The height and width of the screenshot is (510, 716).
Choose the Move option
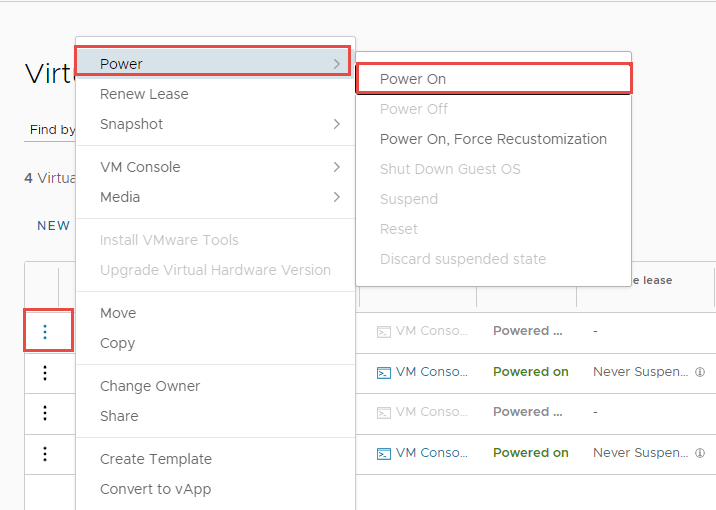(118, 313)
